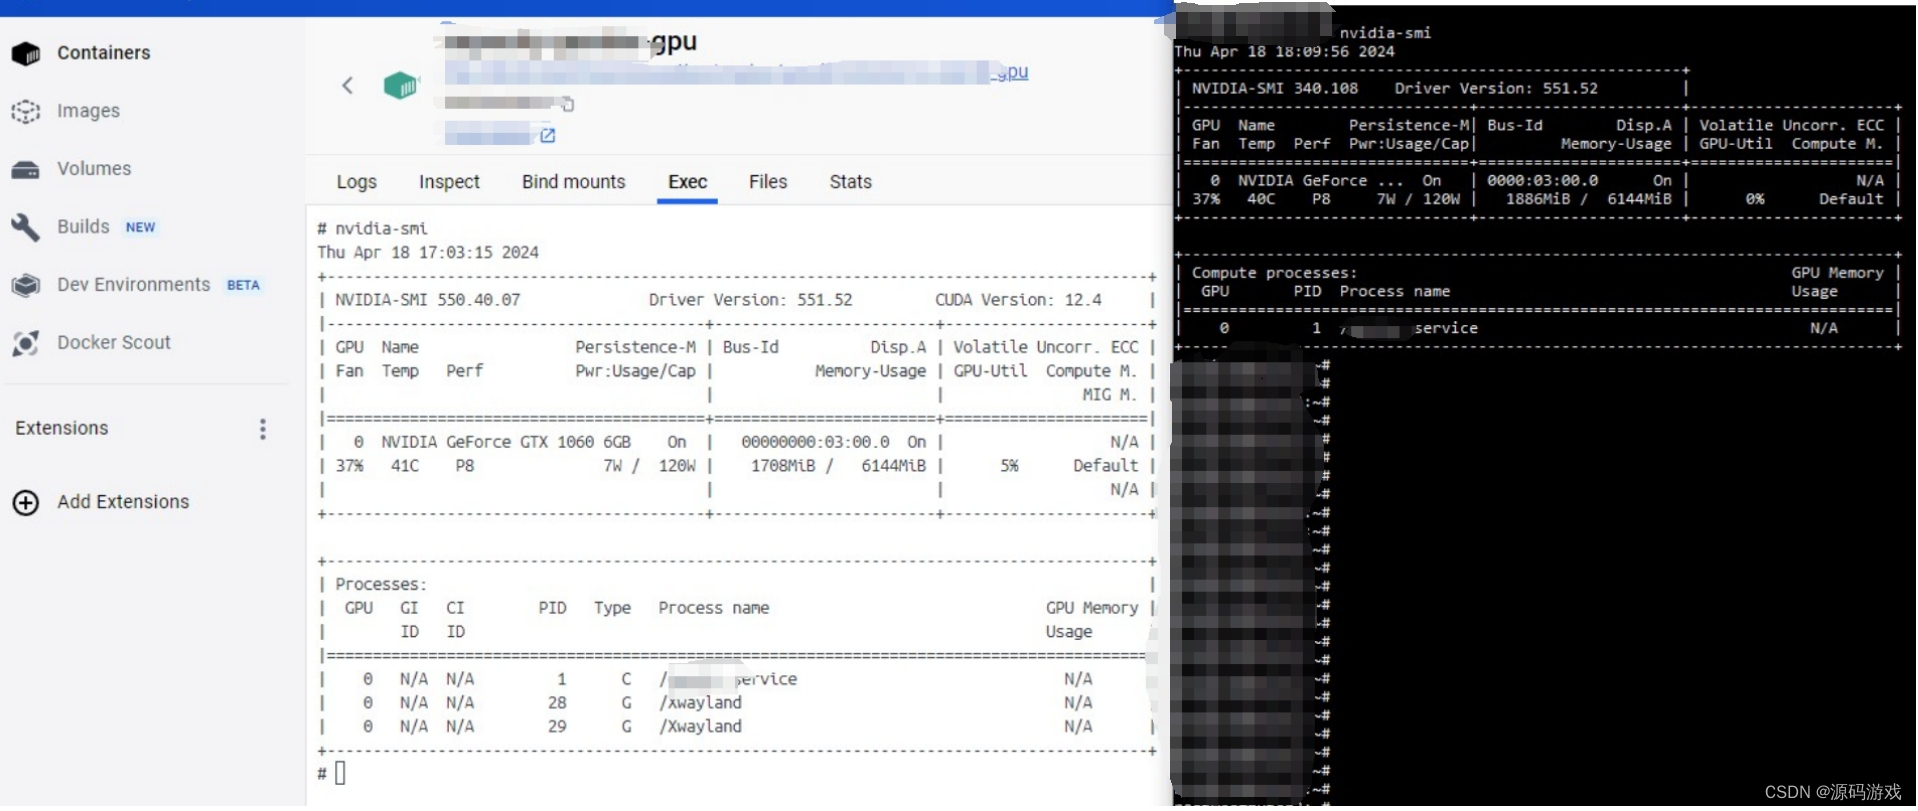The height and width of the screenshot is (811, 1918).
Task: Copy the container ID with the copy icon
Action: [567, 104]
